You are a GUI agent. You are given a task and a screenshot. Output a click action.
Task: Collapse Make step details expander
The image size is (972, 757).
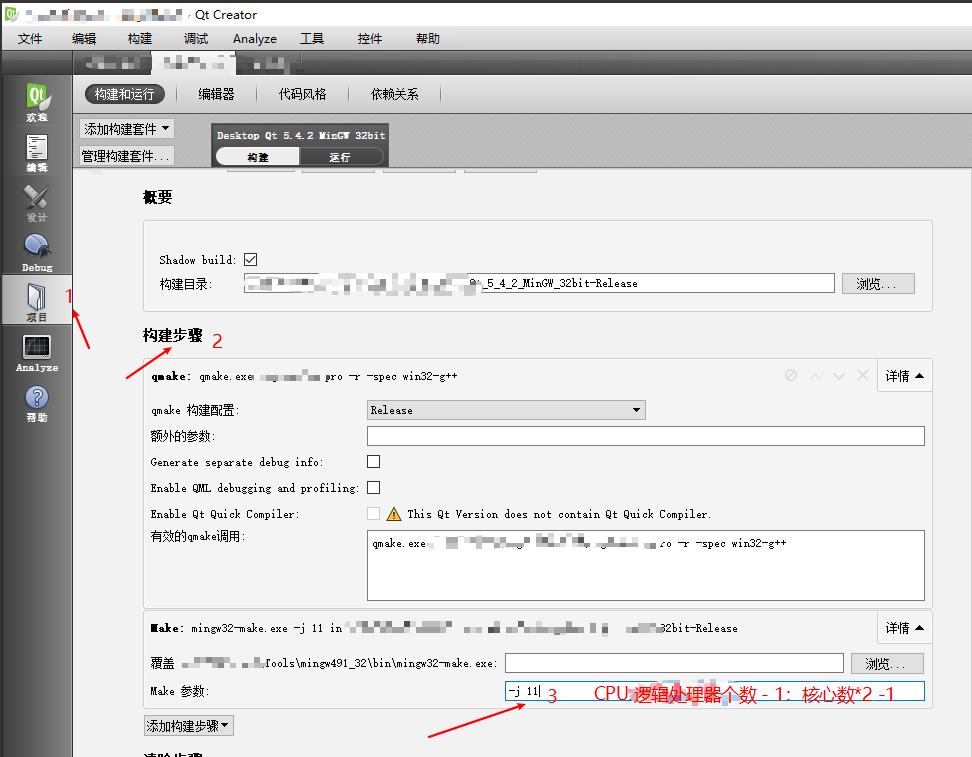904,628
